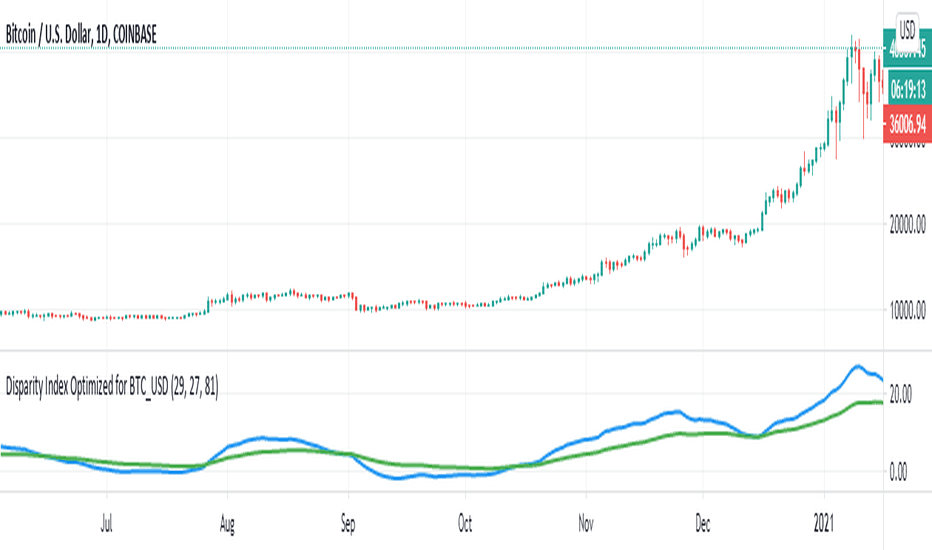Image resolution: width=932 pixels, height=550 pixels.
Task: Click the Nov time axis marker
Action: pos(585,524)
